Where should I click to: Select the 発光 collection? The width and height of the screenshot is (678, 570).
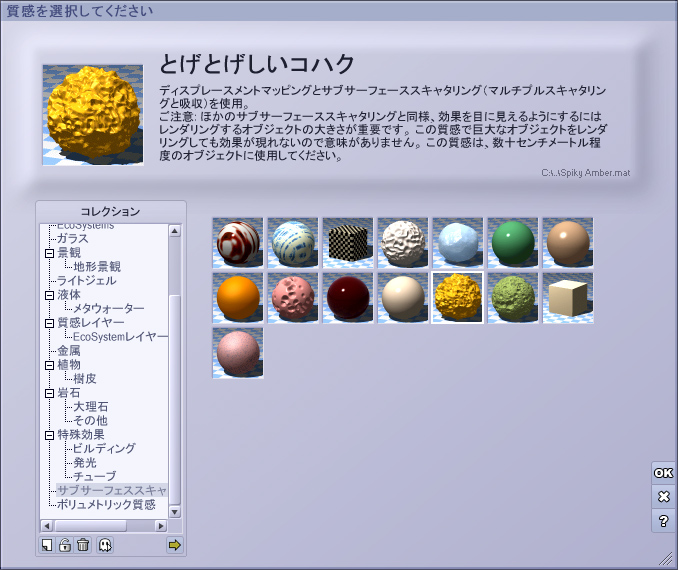tap(85, 463)
